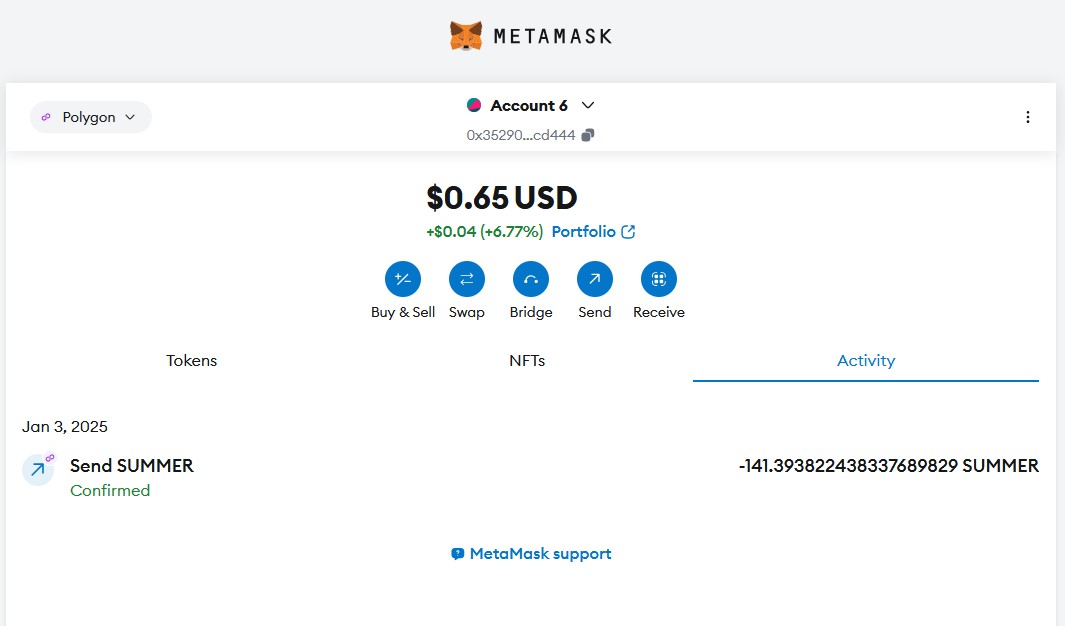Expand the Account 6 picker chevron
Screen dimensions: 1065x626
(588, 105)
